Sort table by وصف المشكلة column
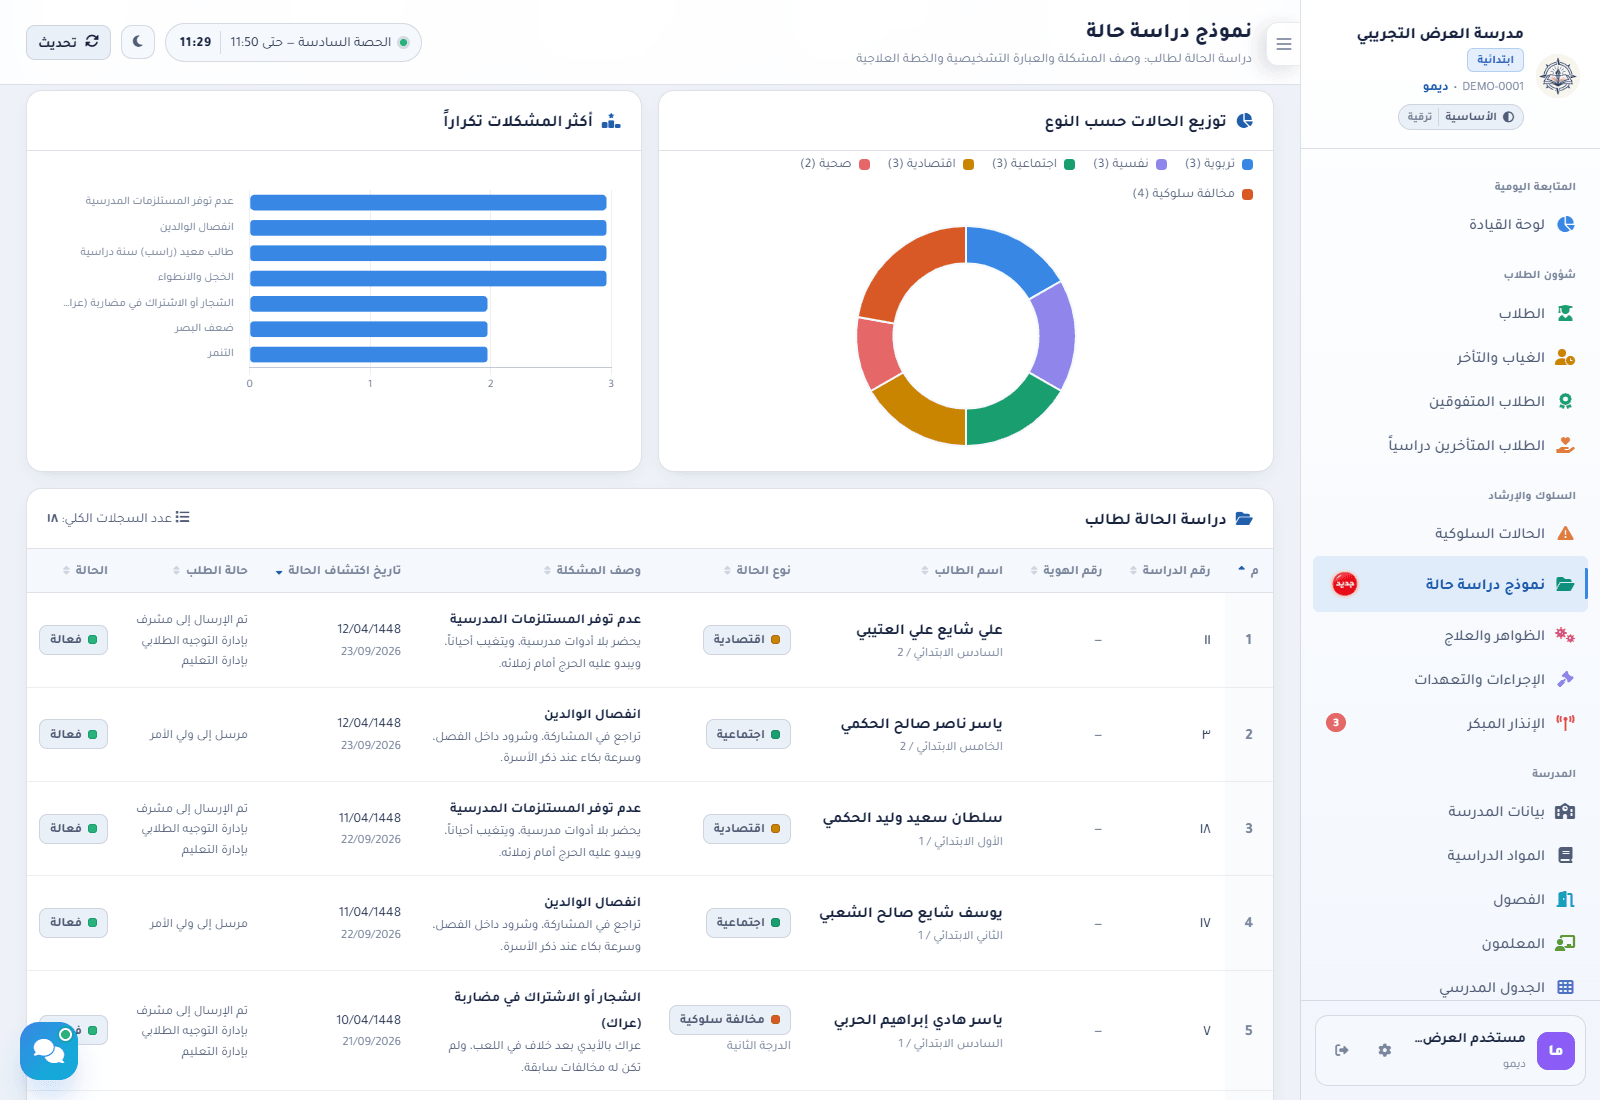This screenshot has height=1100, width=1600. click(x=592, y=570)
